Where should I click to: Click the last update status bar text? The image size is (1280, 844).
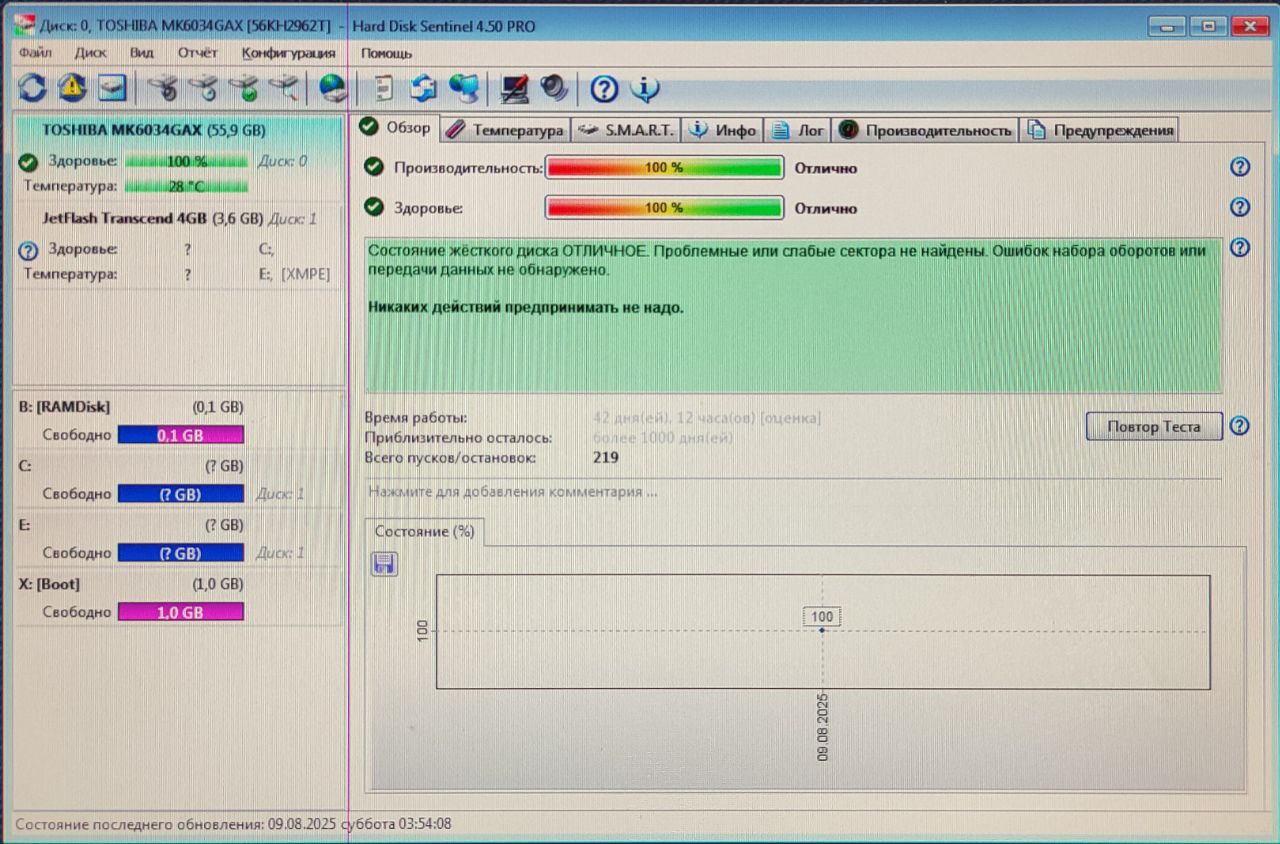233,824
